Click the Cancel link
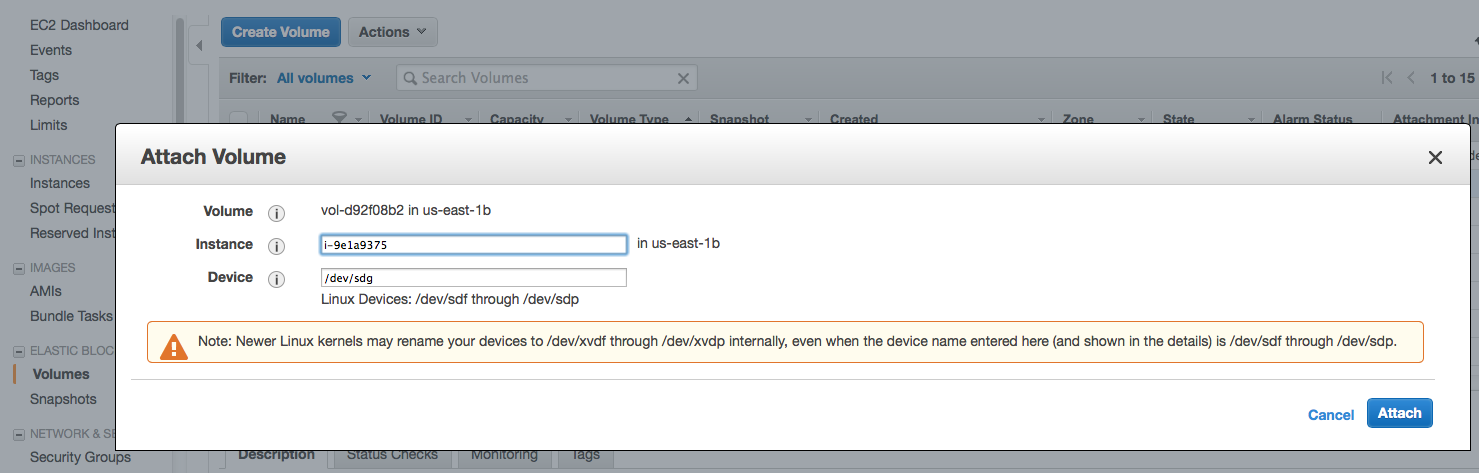Viewport: 1479px width, 473px height. [x=1331, y=415]
